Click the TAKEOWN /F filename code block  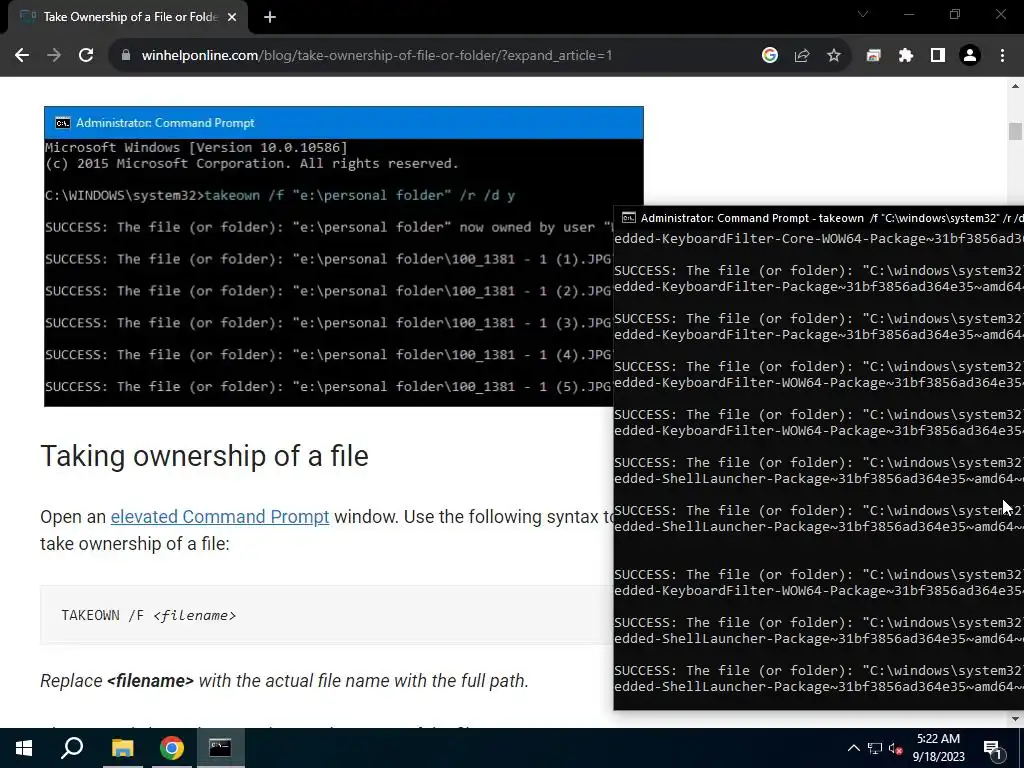tap(327, 615)
